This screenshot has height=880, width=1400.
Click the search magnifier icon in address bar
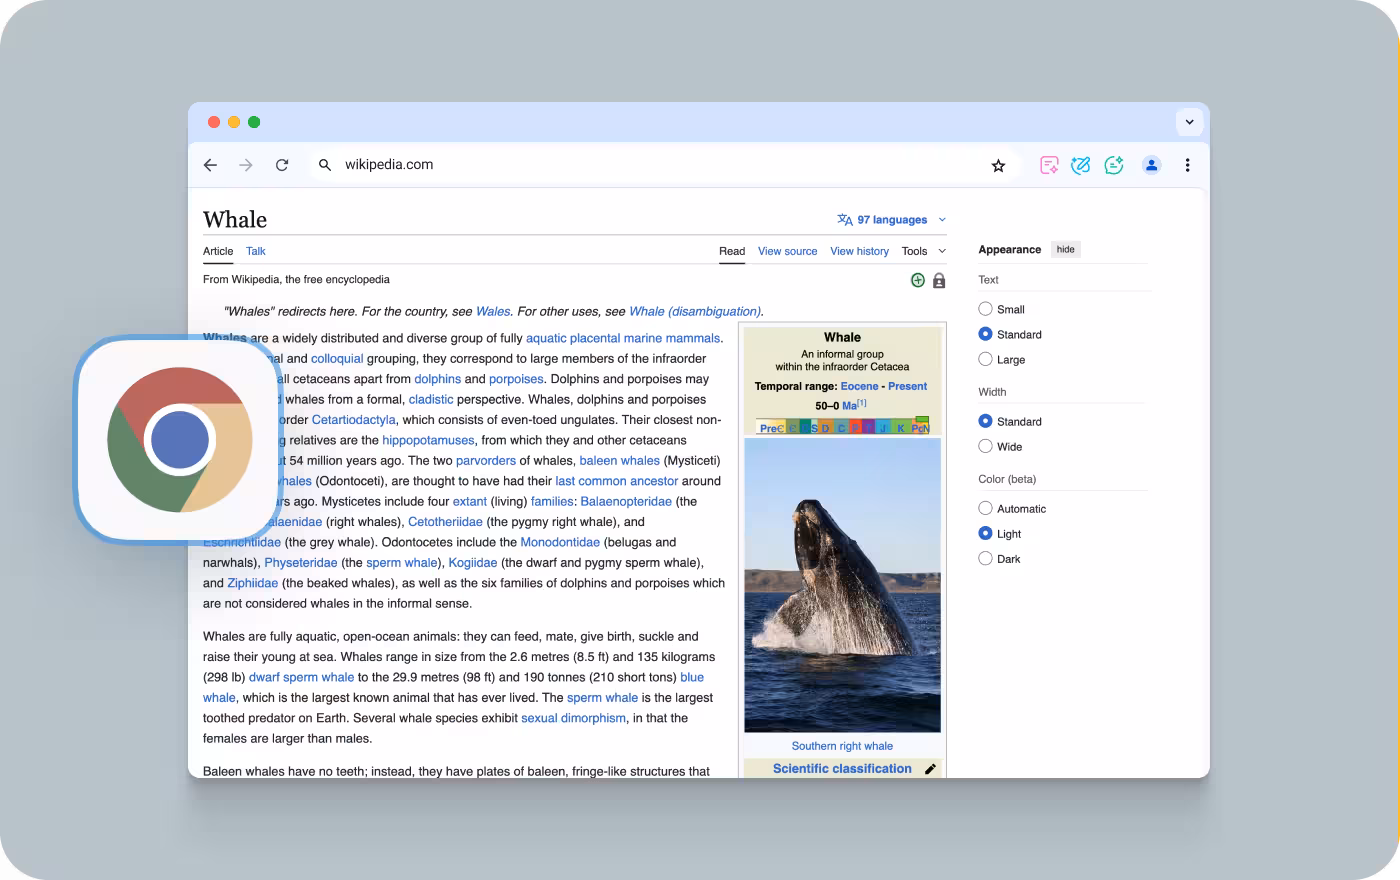[325, 165]
